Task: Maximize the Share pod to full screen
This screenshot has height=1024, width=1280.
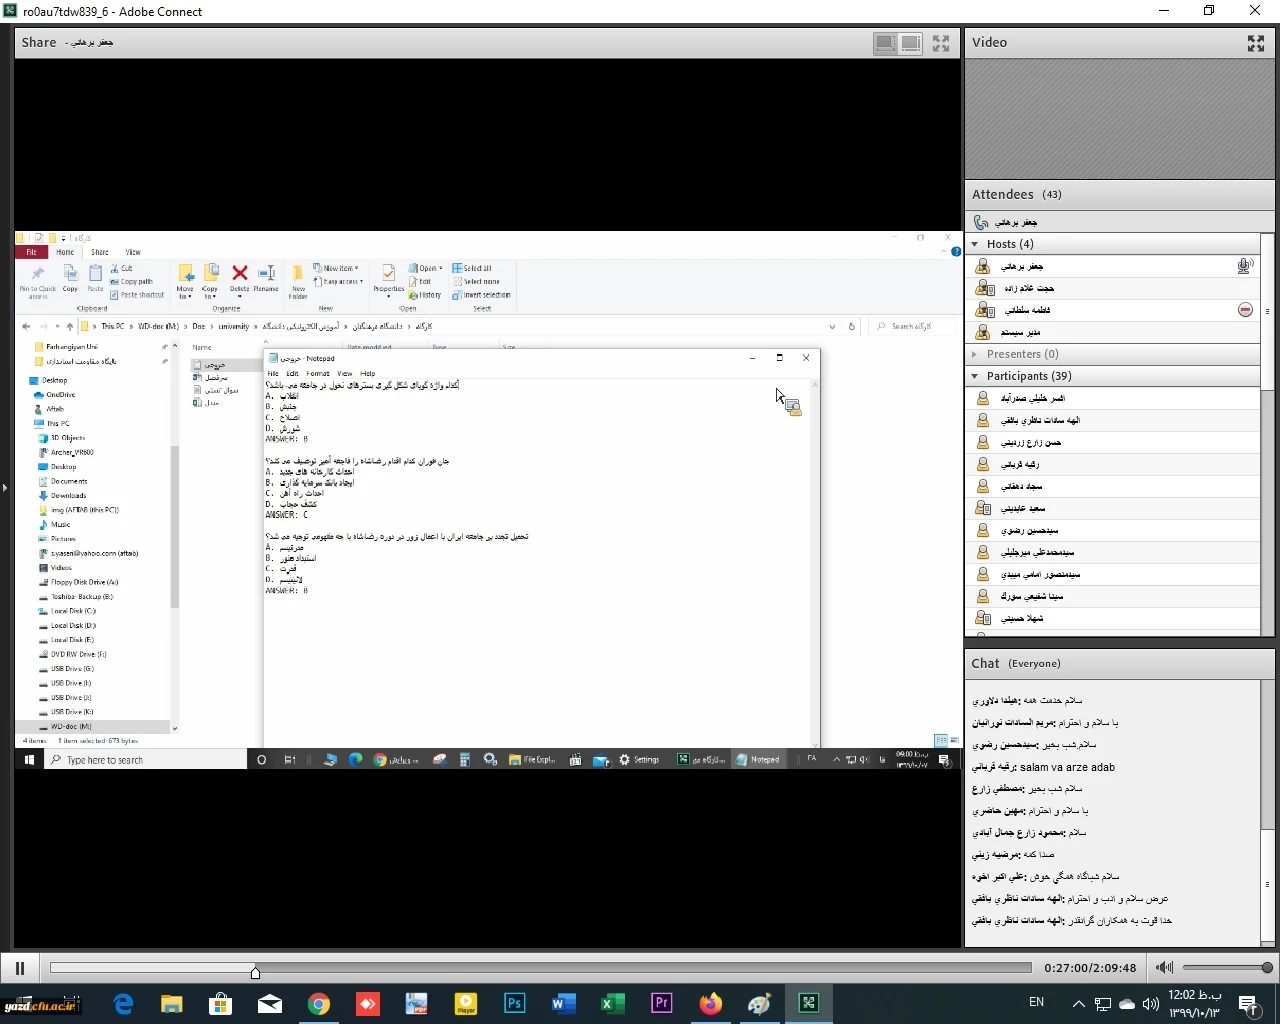Action: click(941, 43)
